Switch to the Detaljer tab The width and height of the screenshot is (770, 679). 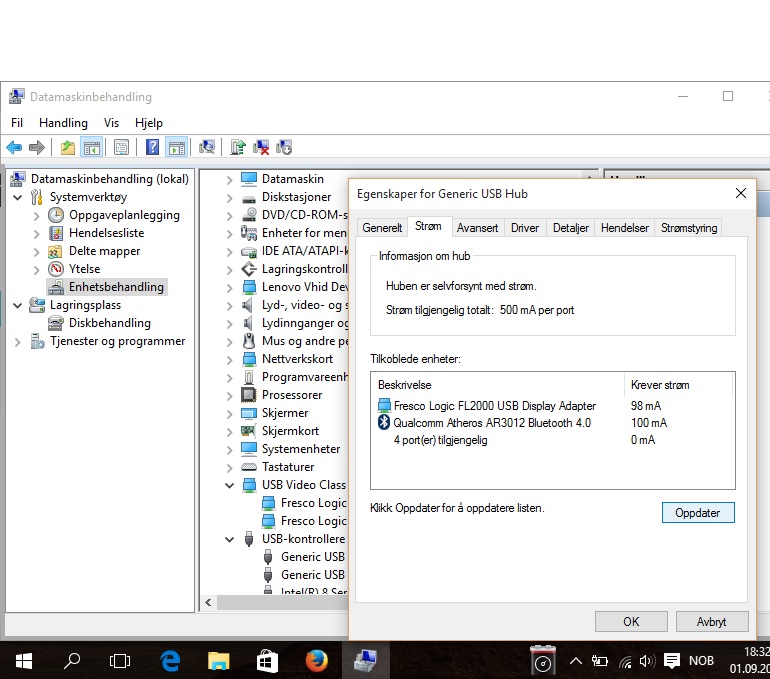[571, 228]
